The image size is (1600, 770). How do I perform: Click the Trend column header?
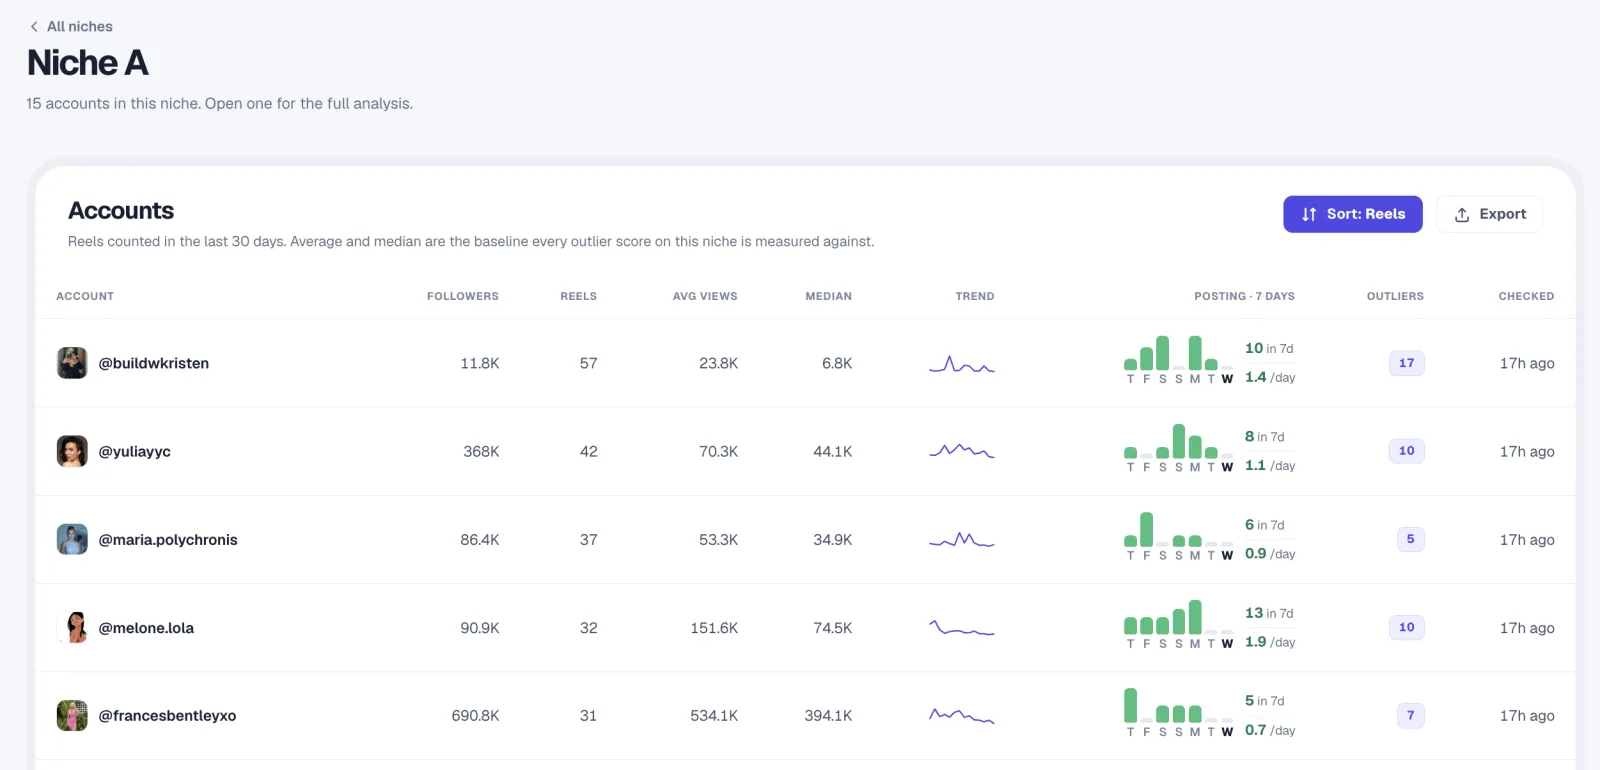975,296
